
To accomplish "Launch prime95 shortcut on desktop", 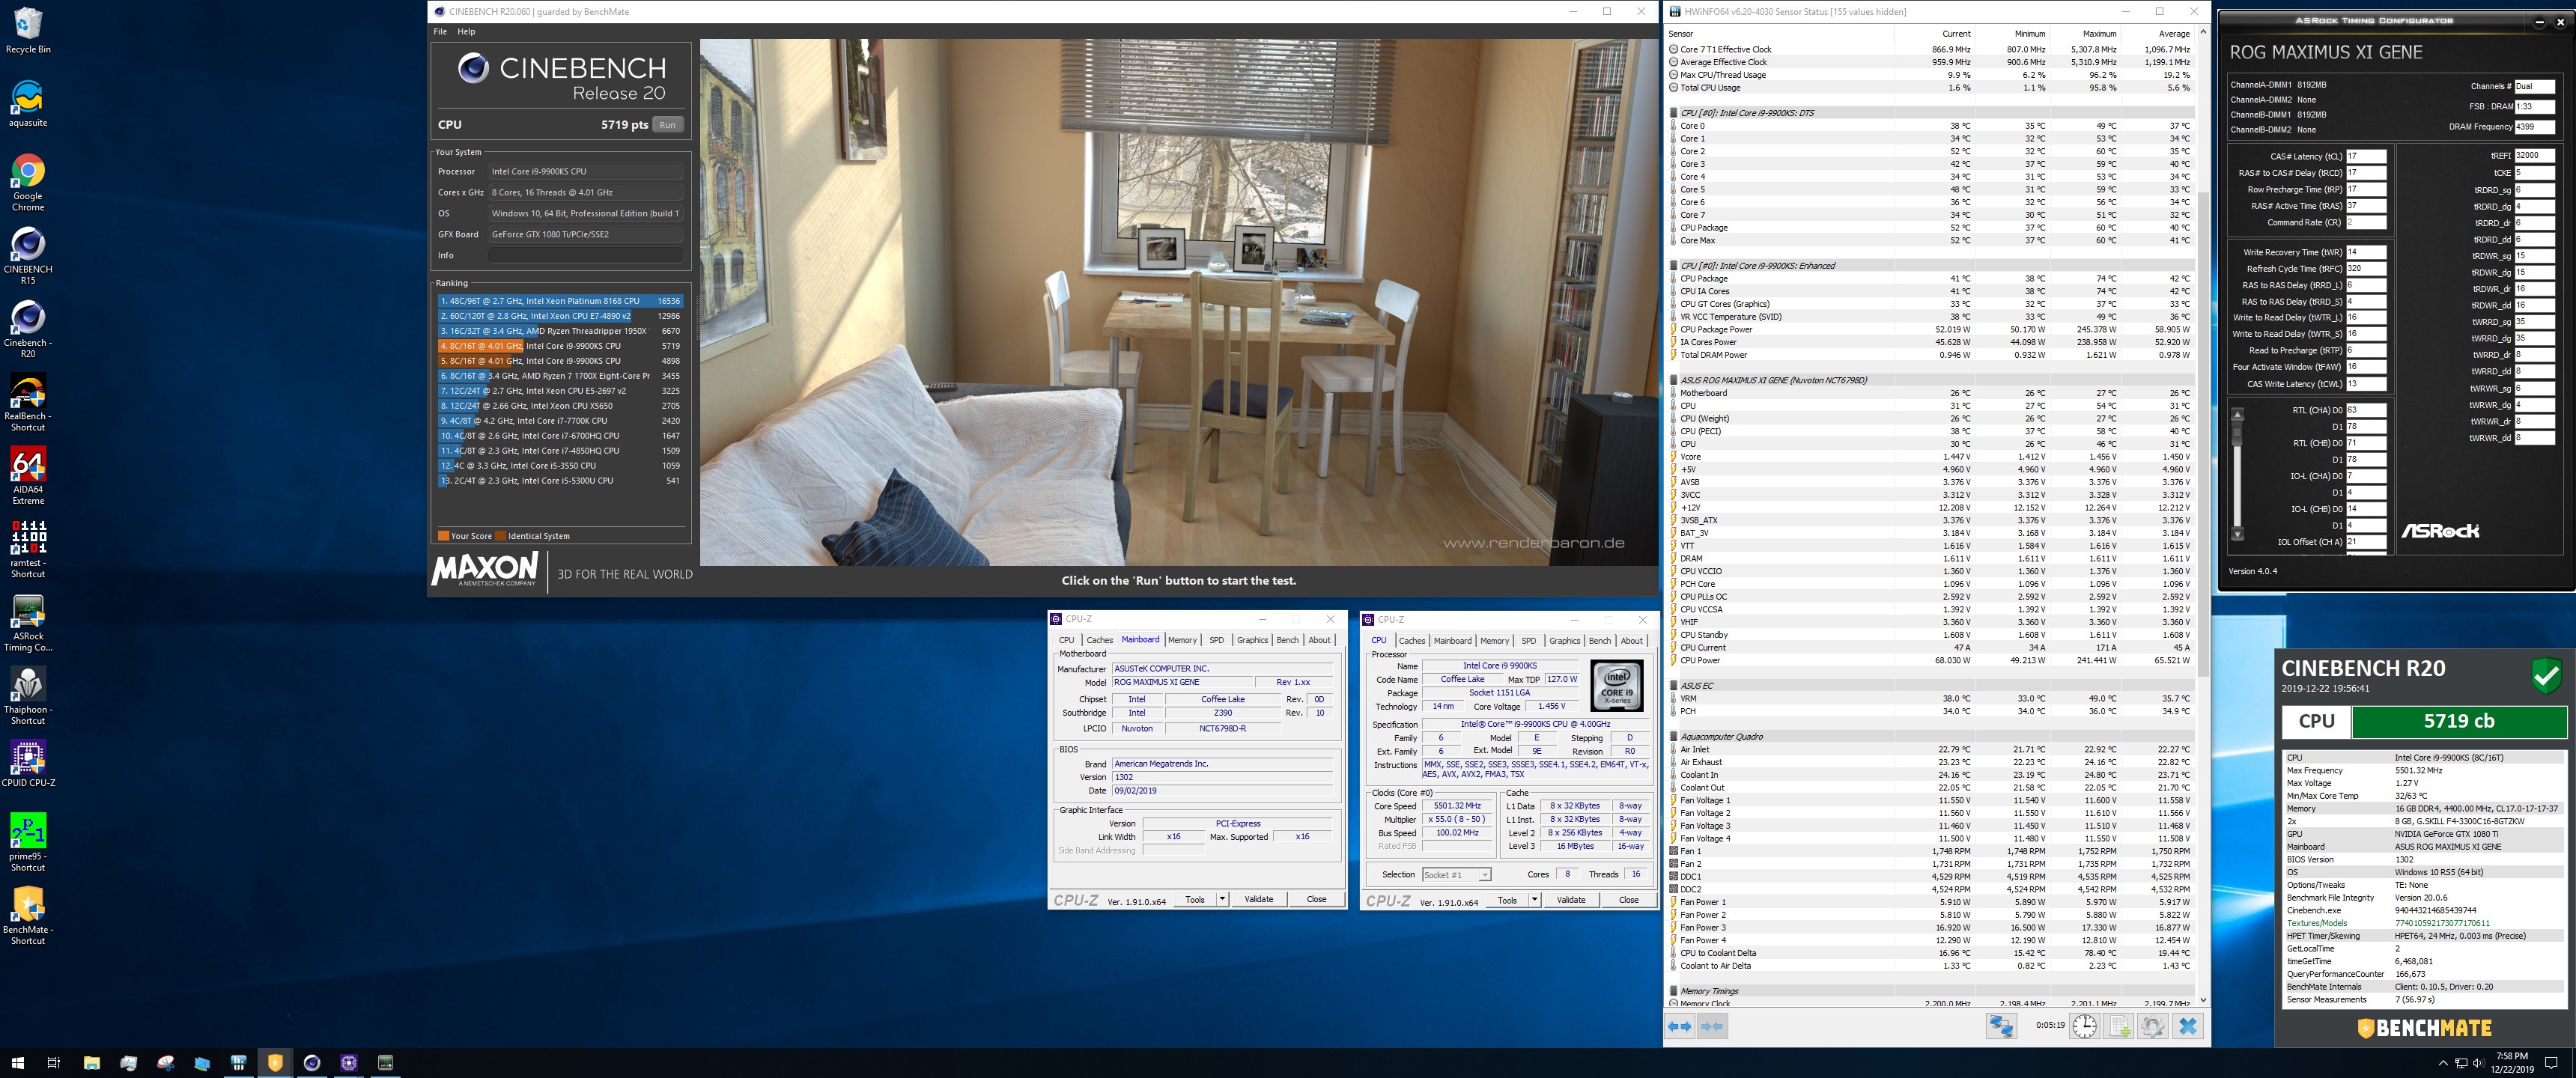I will pyautogui.click(x=28, y=843).
